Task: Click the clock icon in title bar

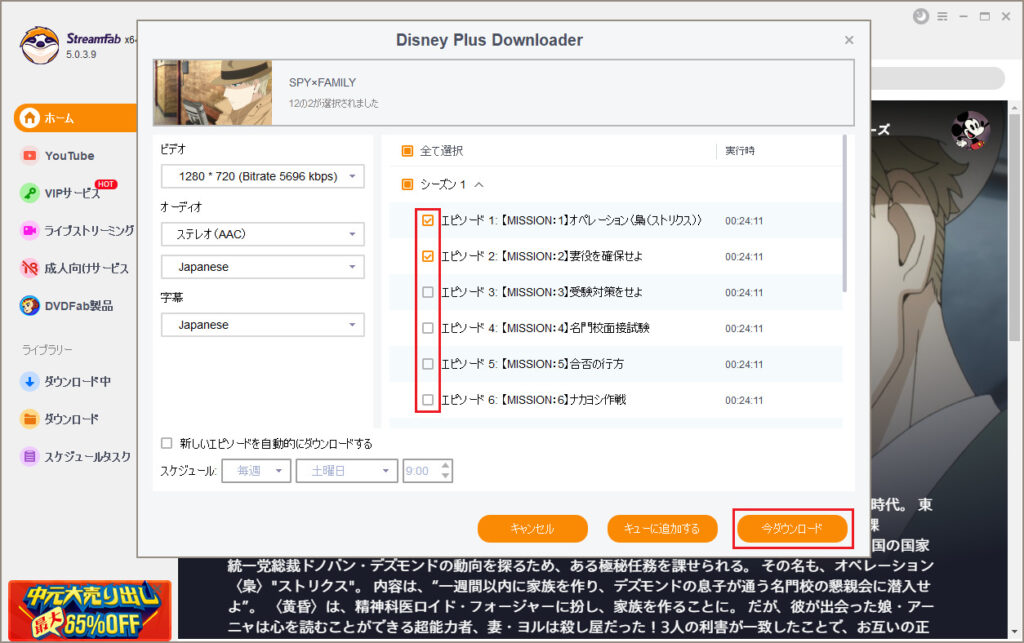Action: click(921, 16)
